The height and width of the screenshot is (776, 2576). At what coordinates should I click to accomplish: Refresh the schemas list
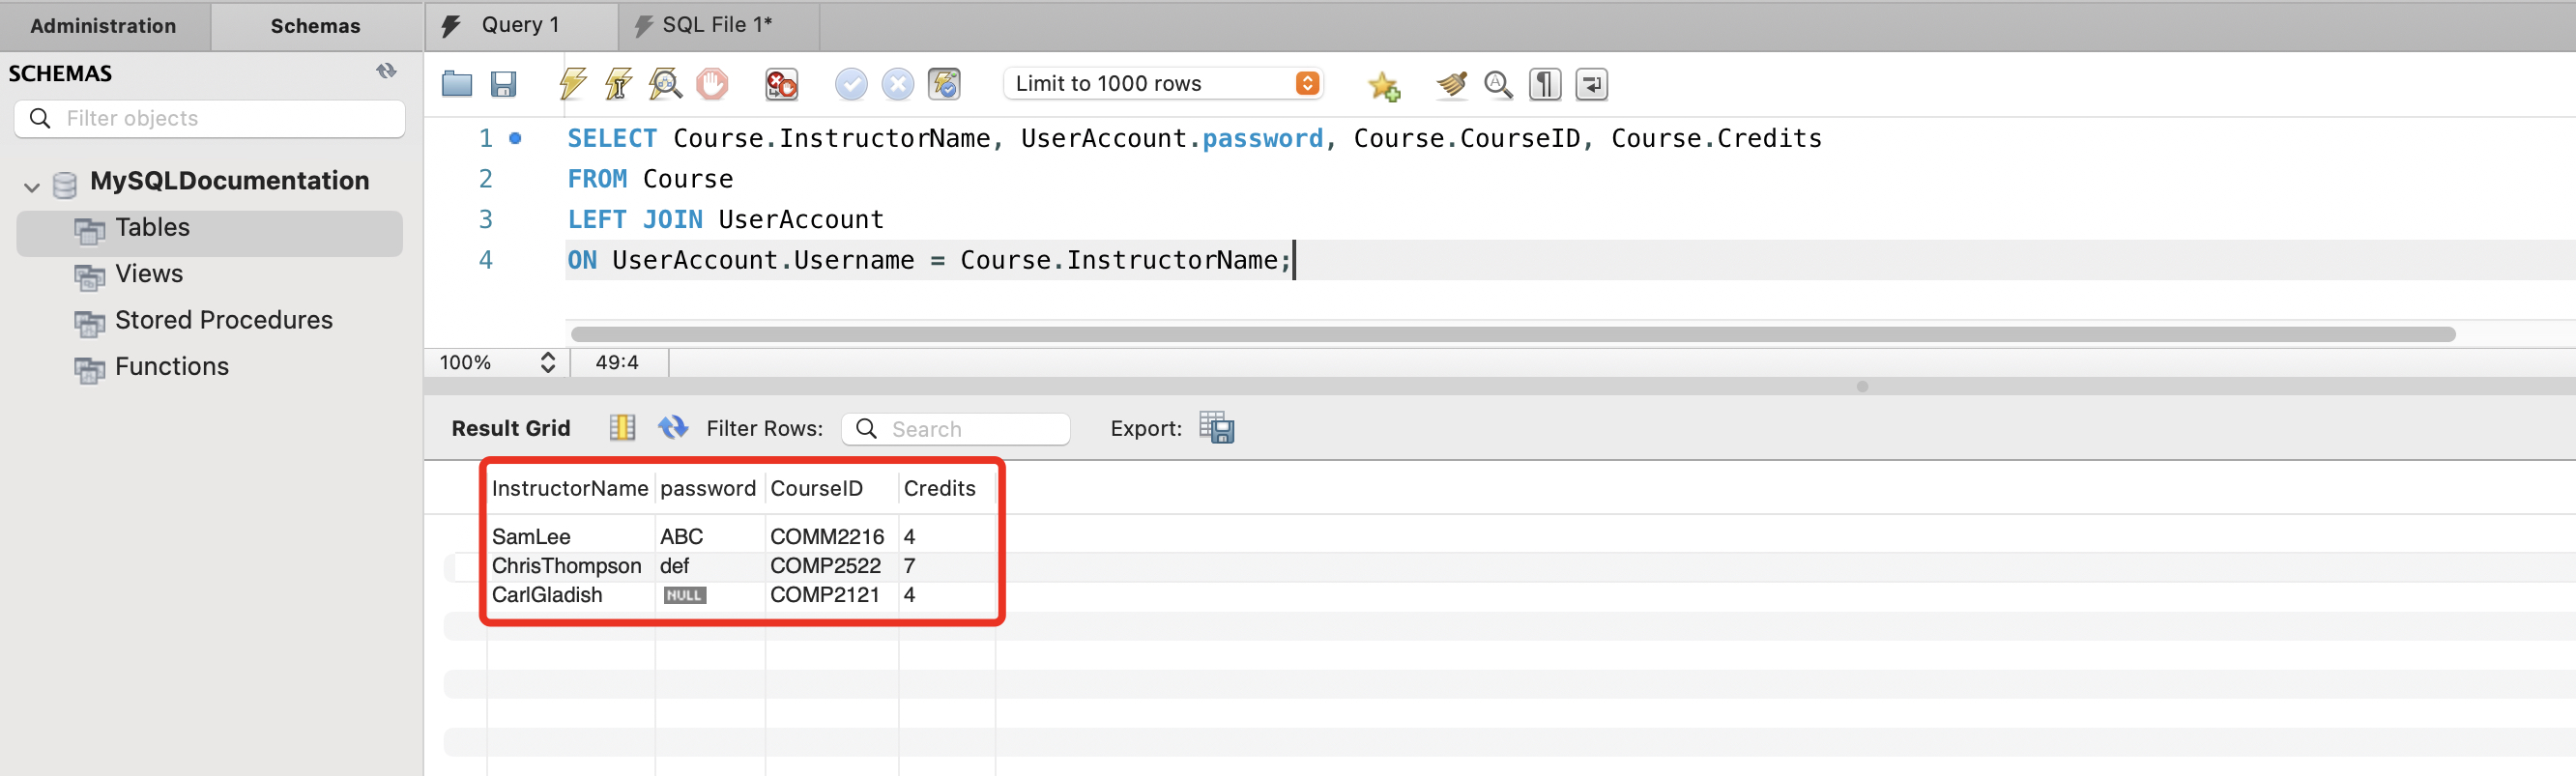[386, 71]
